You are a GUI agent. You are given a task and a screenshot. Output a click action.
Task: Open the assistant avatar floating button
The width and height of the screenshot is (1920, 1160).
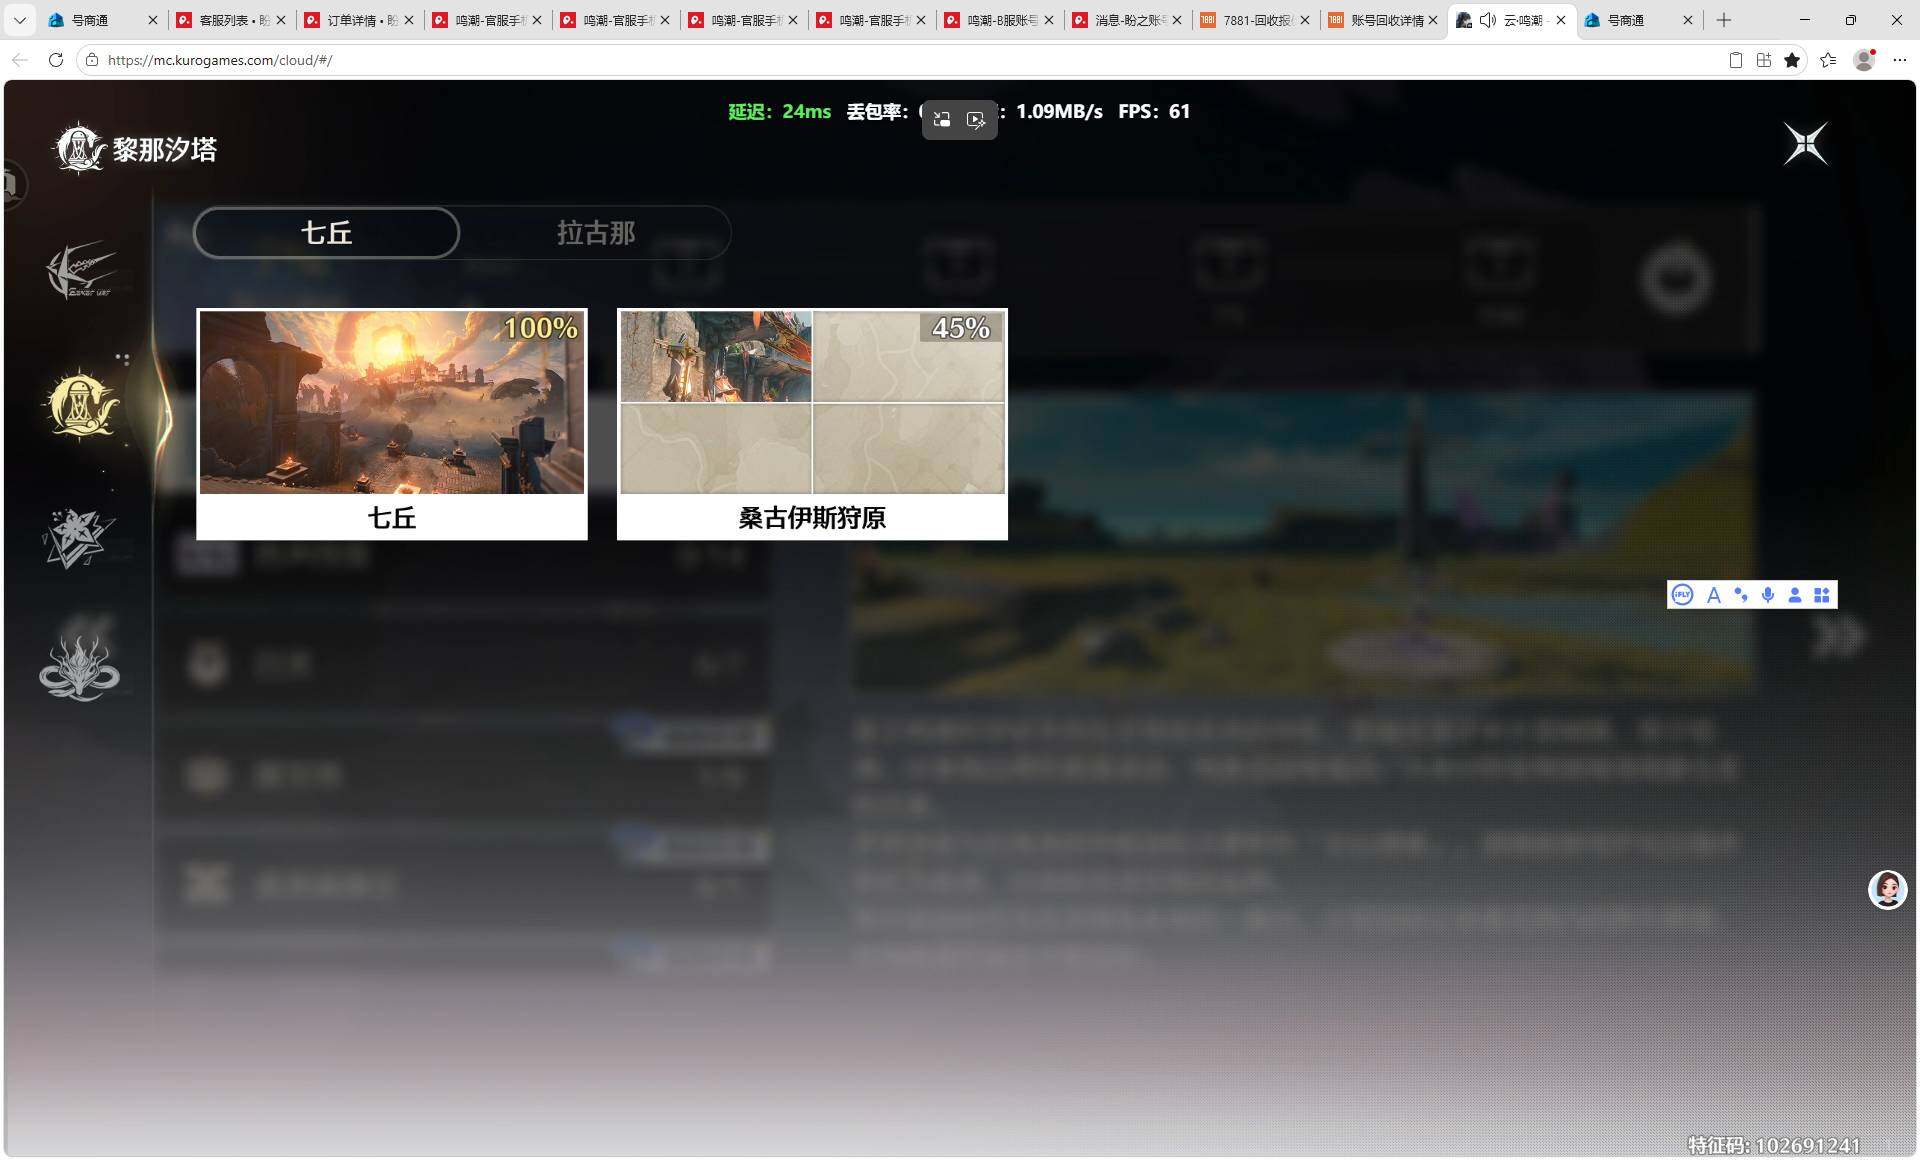click(x=1888, y=890)
